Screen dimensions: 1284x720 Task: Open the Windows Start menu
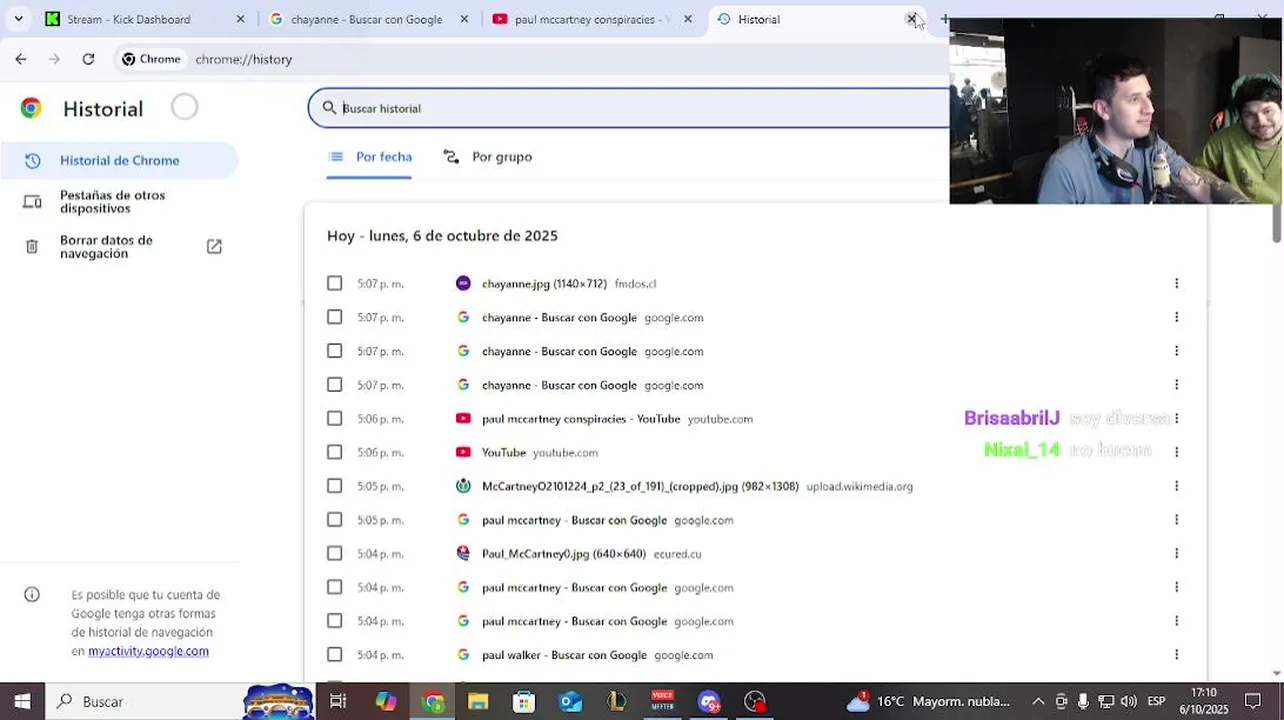[x=22, y=701]
